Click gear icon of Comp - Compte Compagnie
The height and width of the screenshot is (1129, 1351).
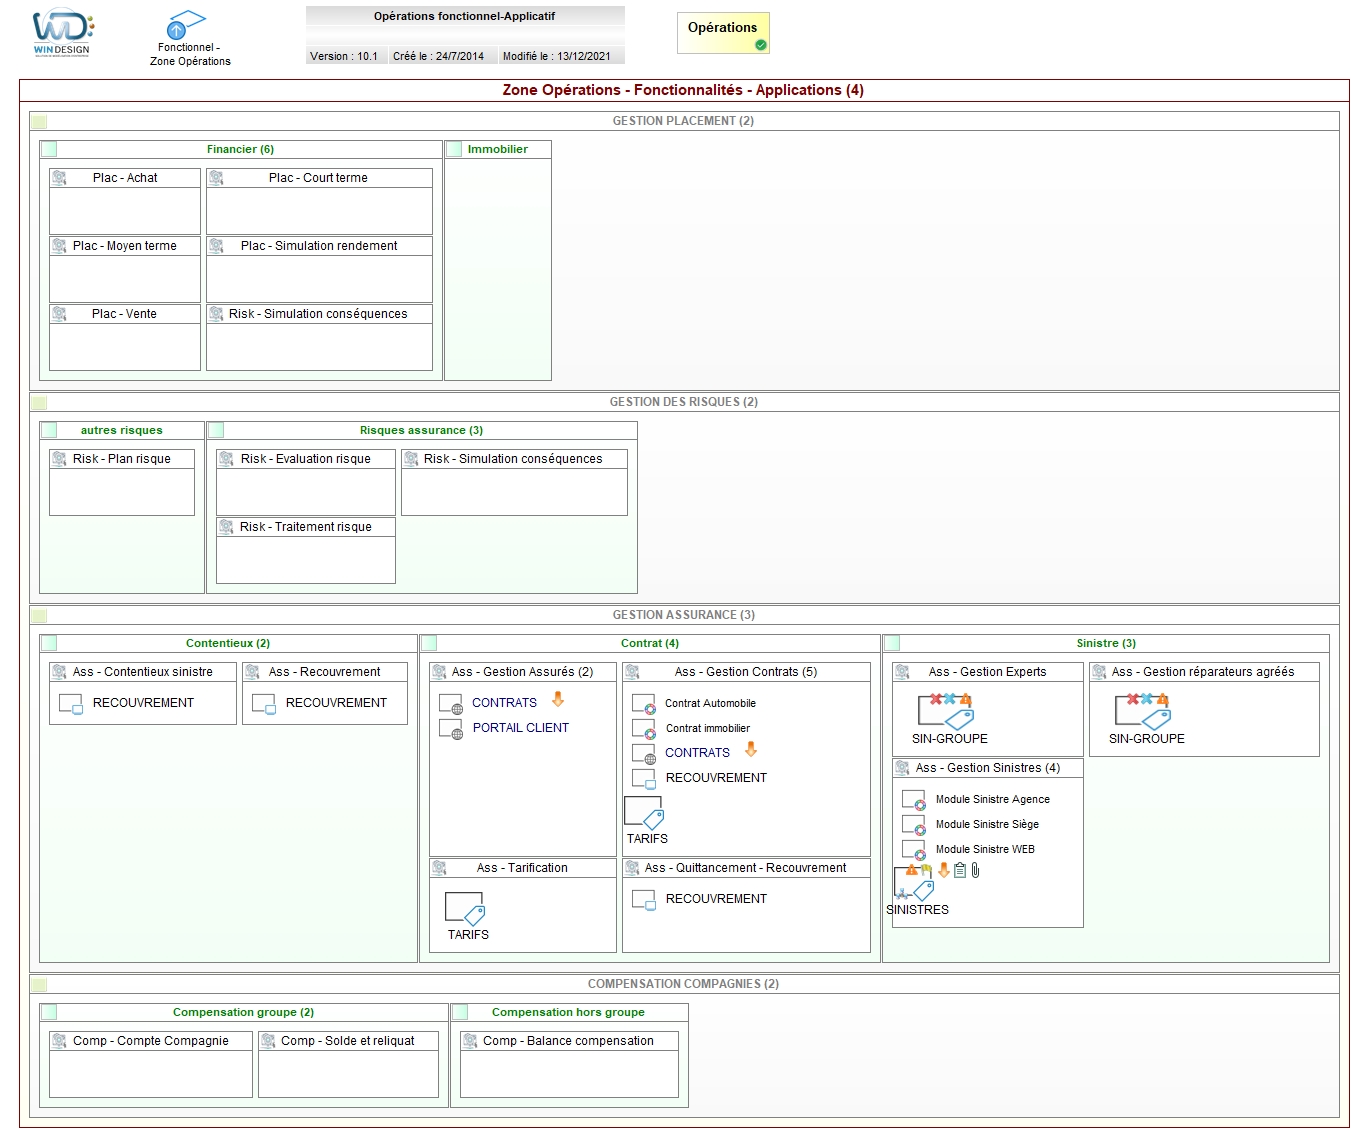[x=59, y=1041]
